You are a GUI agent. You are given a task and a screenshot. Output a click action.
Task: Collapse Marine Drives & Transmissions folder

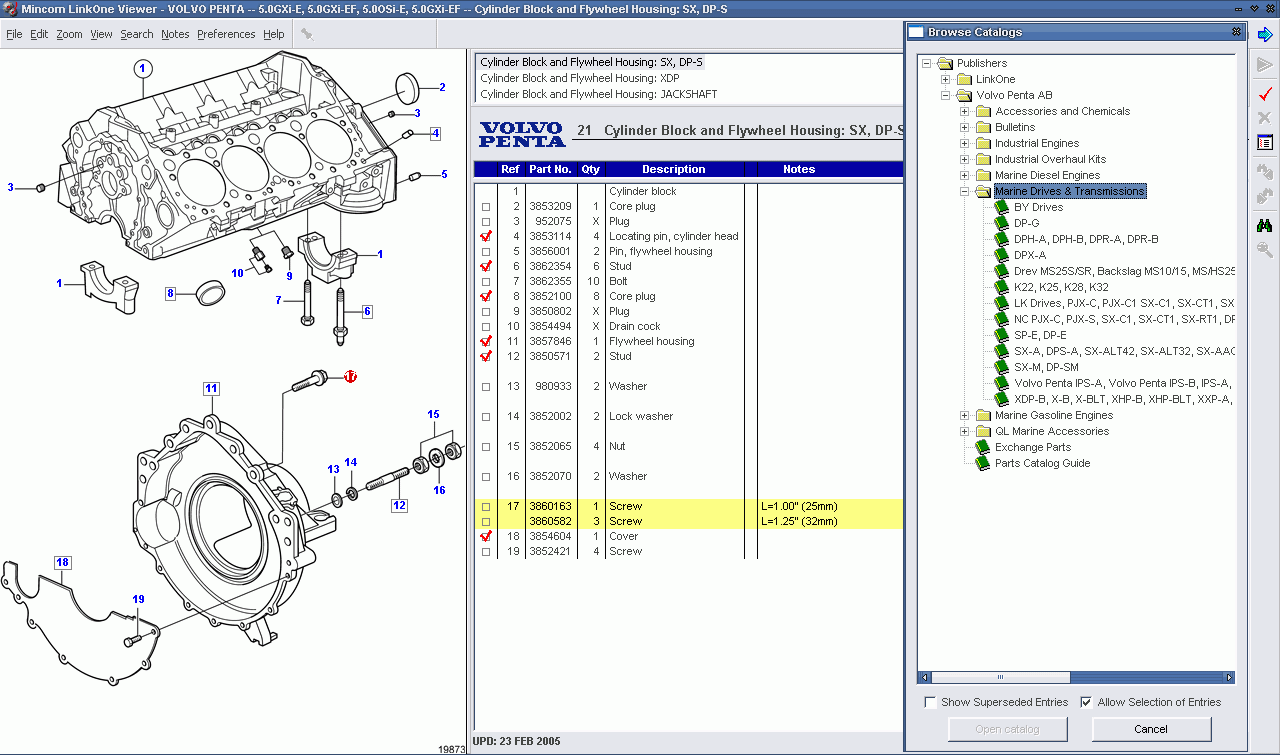click(x=965, y=191)
